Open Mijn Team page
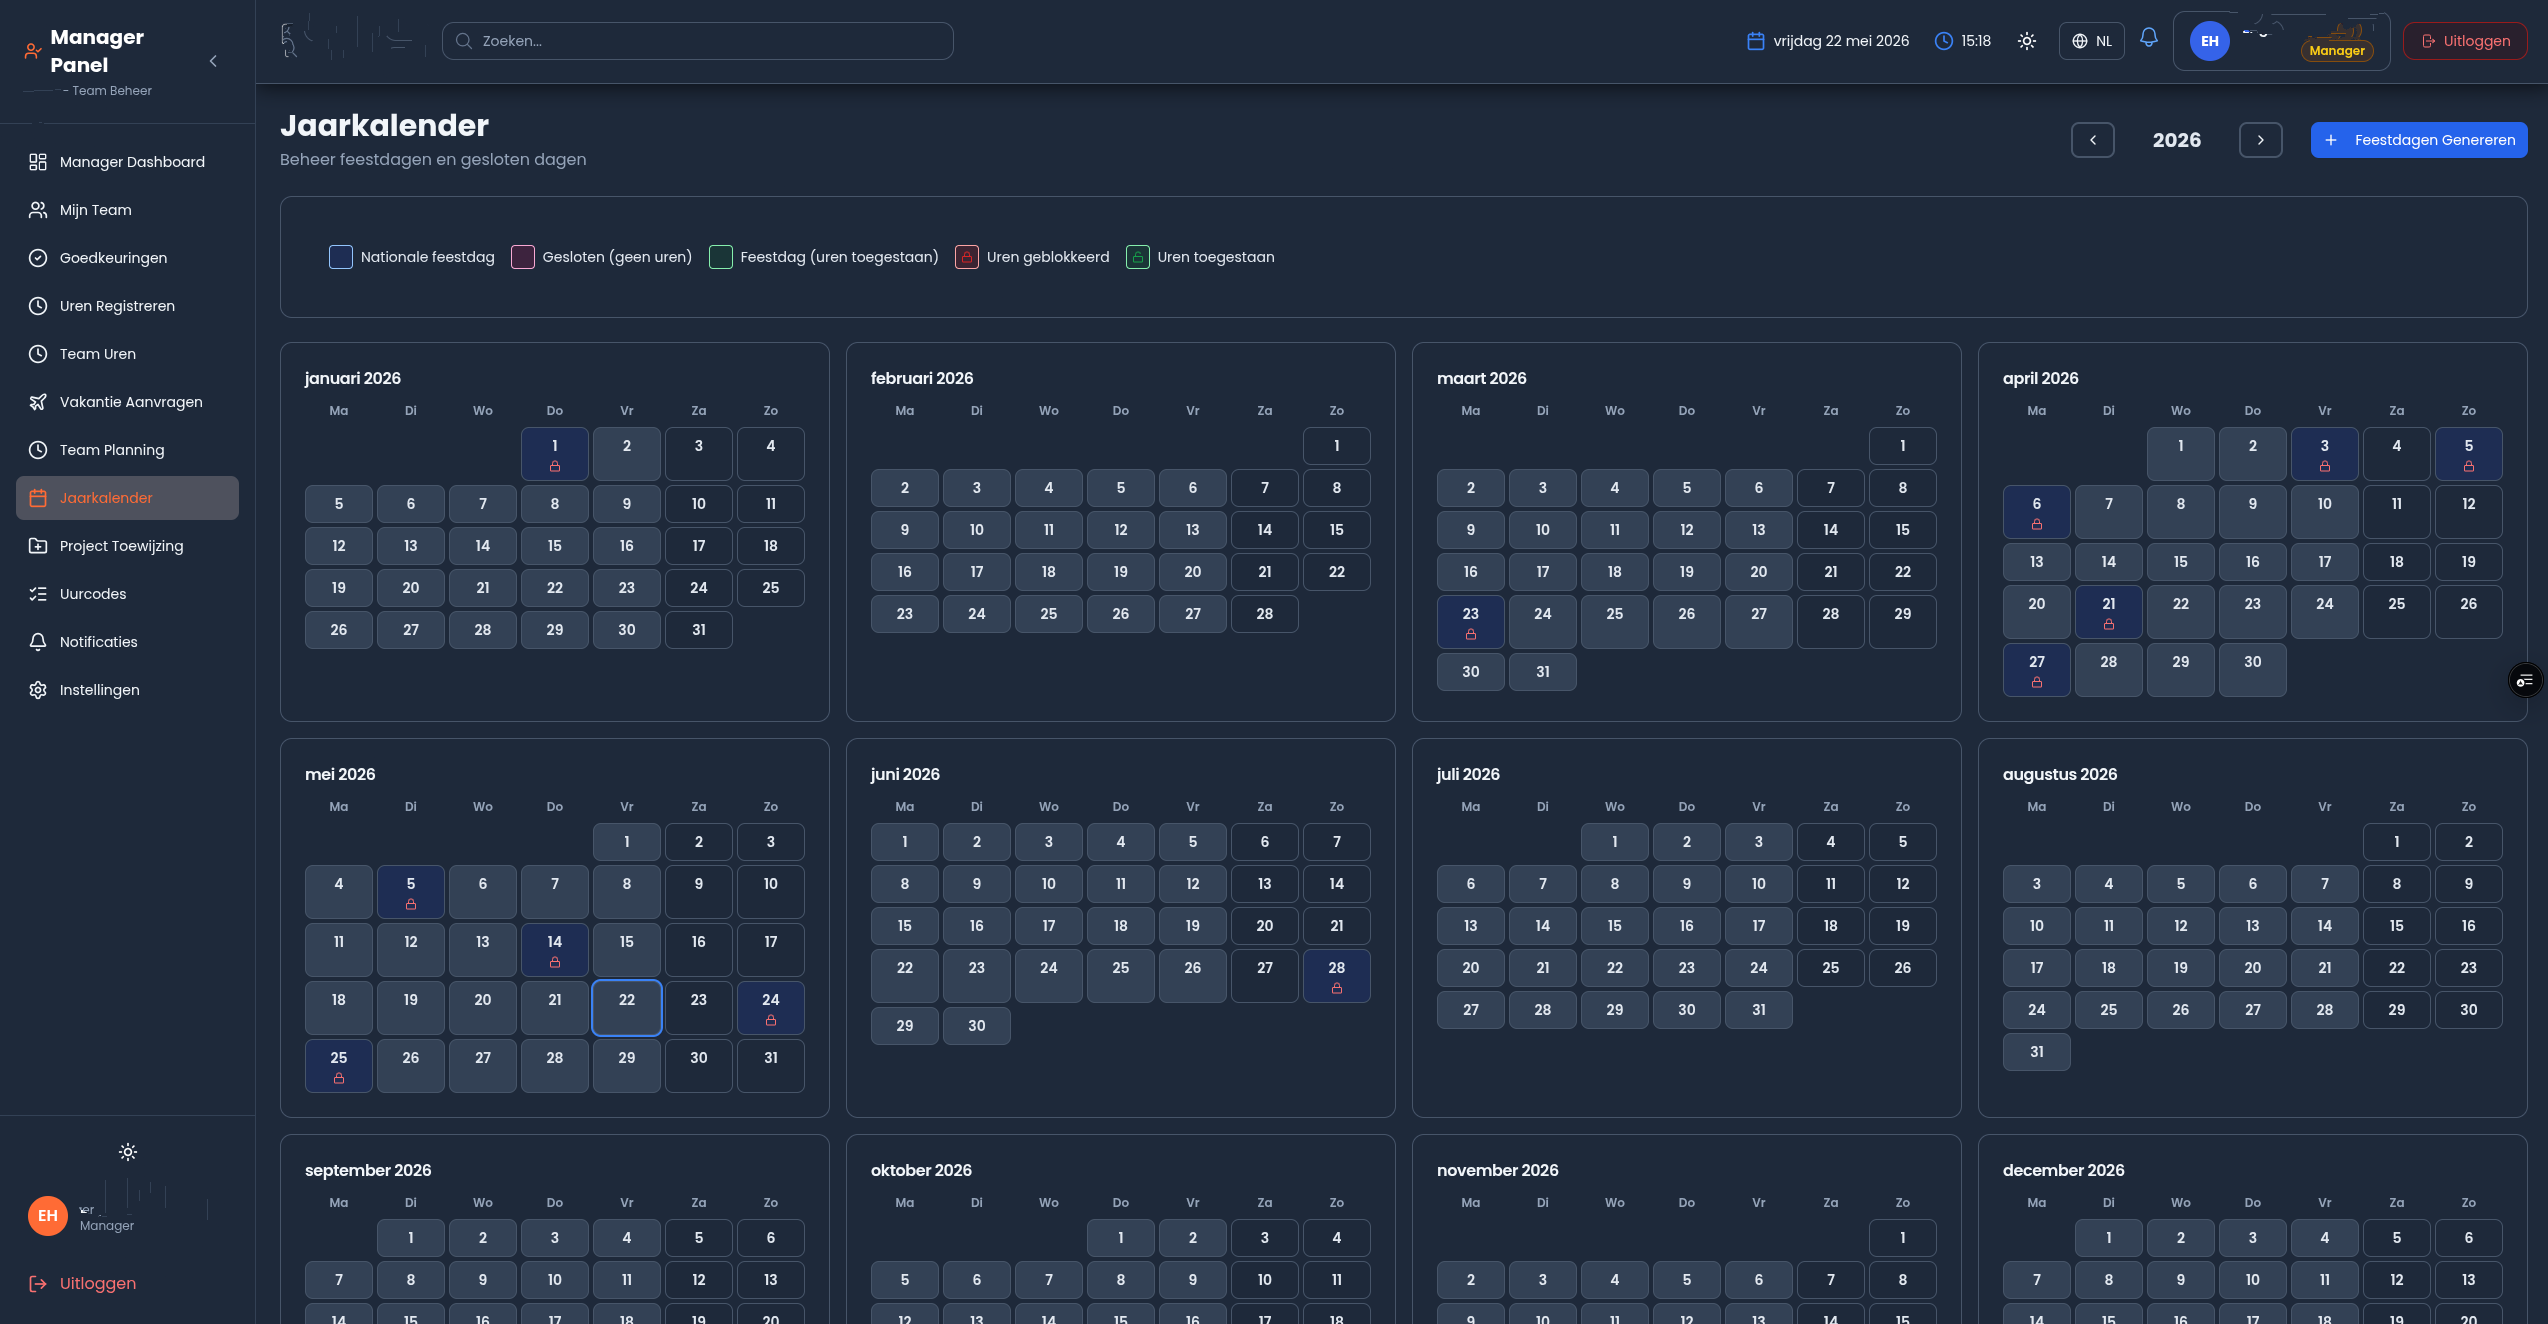This screenshot has height=1324, width=2548. click(x=127, y=210)
